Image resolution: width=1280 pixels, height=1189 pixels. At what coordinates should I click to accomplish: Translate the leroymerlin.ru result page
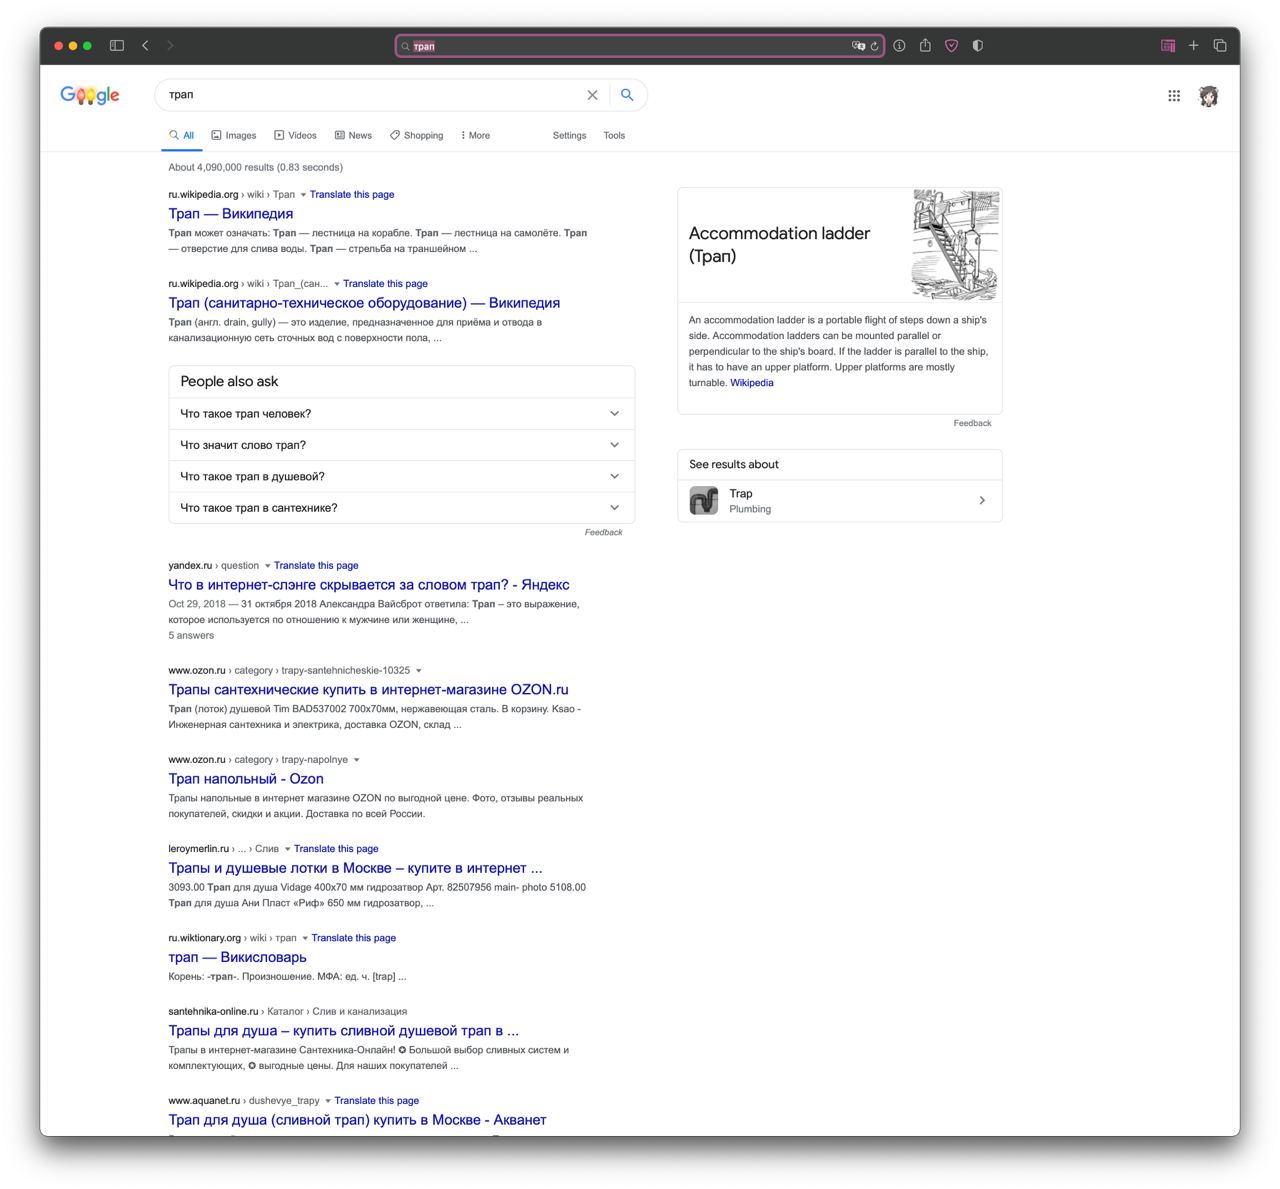tap(336, 849)
